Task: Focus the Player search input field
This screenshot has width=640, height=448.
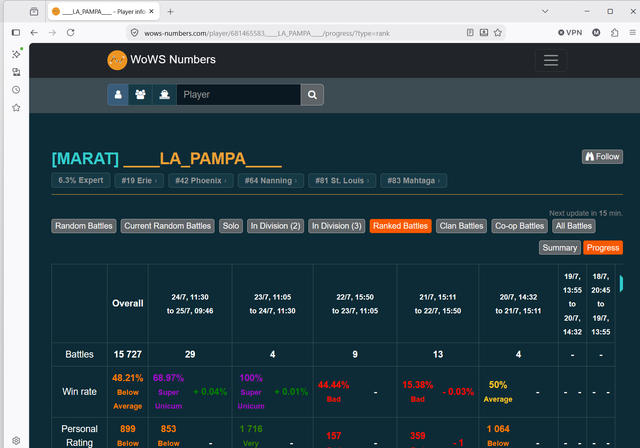Action: point(238,95)
